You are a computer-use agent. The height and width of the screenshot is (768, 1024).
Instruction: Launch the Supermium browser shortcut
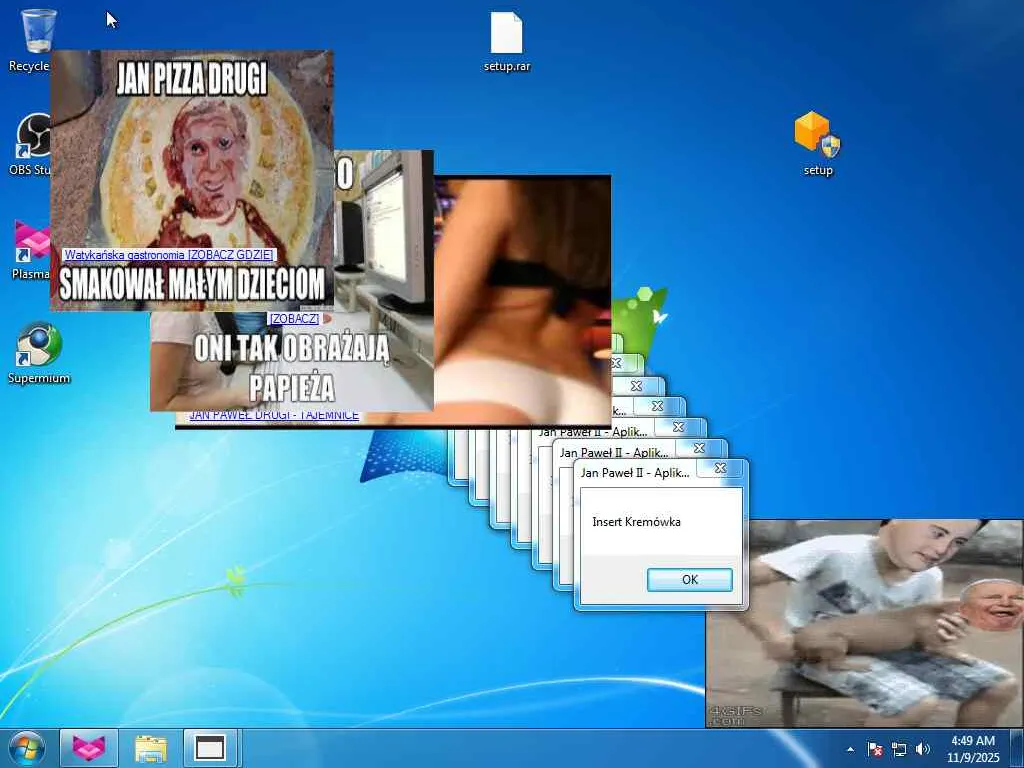pos(39,345)
